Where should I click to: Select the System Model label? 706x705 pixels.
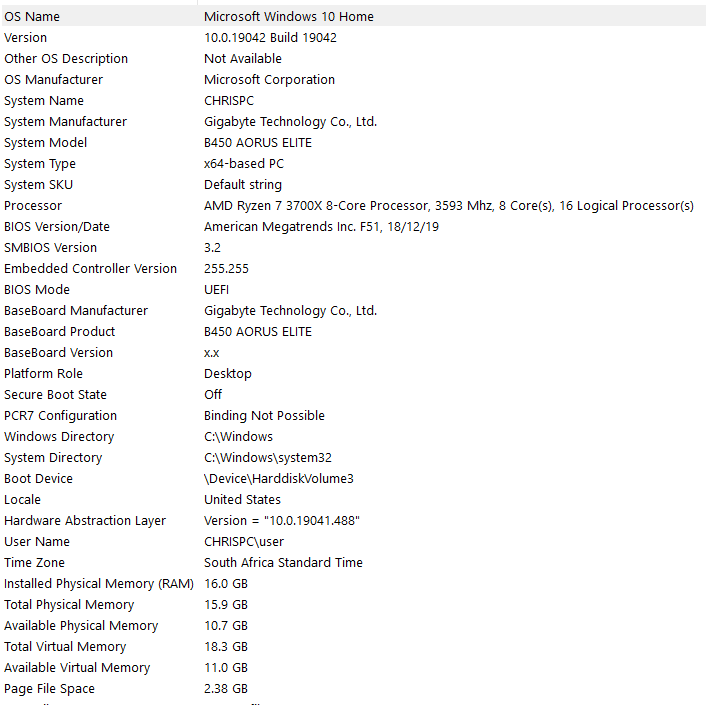[45, 143]
